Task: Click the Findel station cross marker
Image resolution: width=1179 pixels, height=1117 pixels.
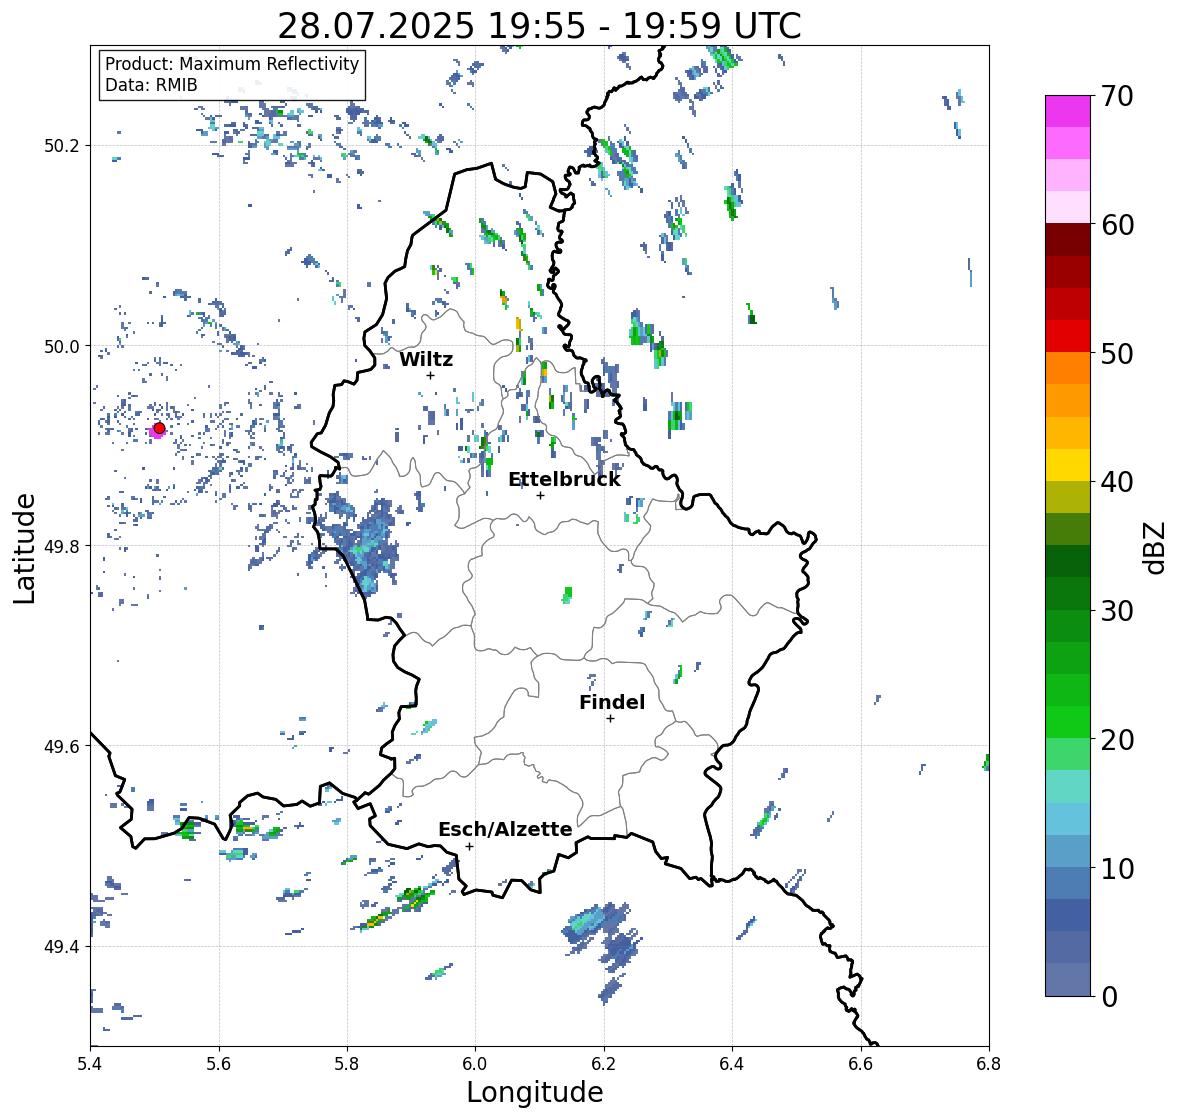Action: click(610, 719)
